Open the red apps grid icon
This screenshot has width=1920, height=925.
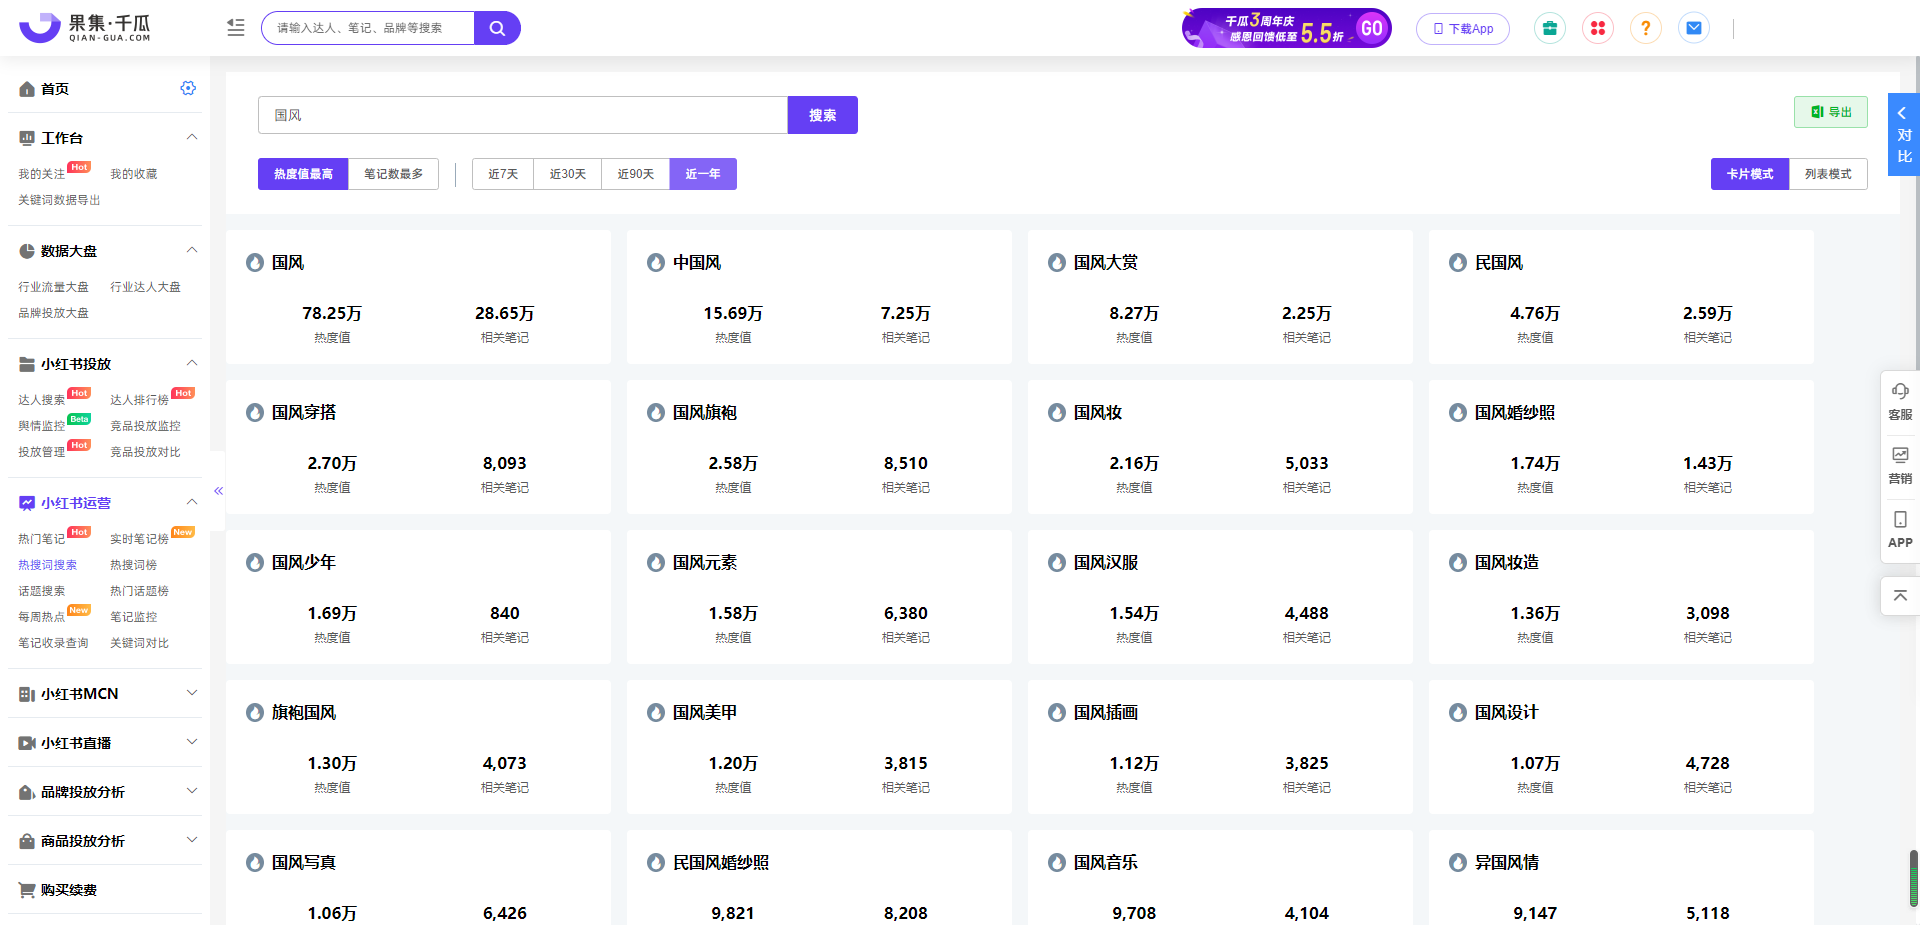coord(1597,28)
